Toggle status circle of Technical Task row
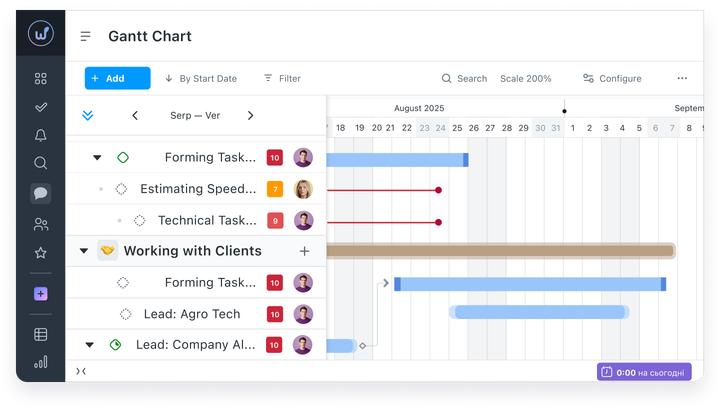This screenshot has height=412, width=720. coord(140,220)
